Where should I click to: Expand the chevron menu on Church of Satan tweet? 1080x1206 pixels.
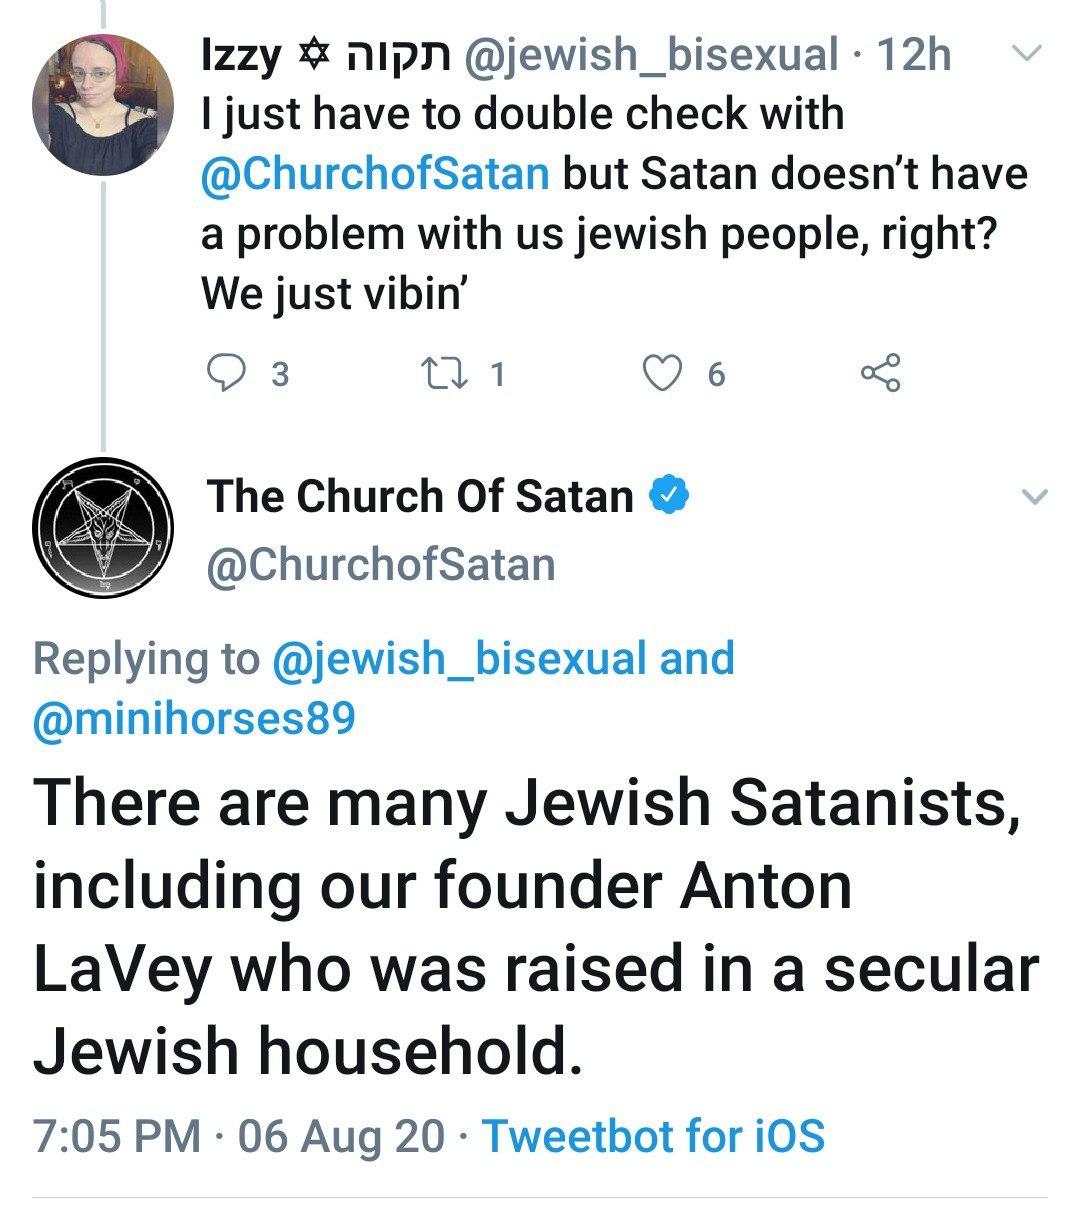pyautogui.click(x=1035, y=495)
